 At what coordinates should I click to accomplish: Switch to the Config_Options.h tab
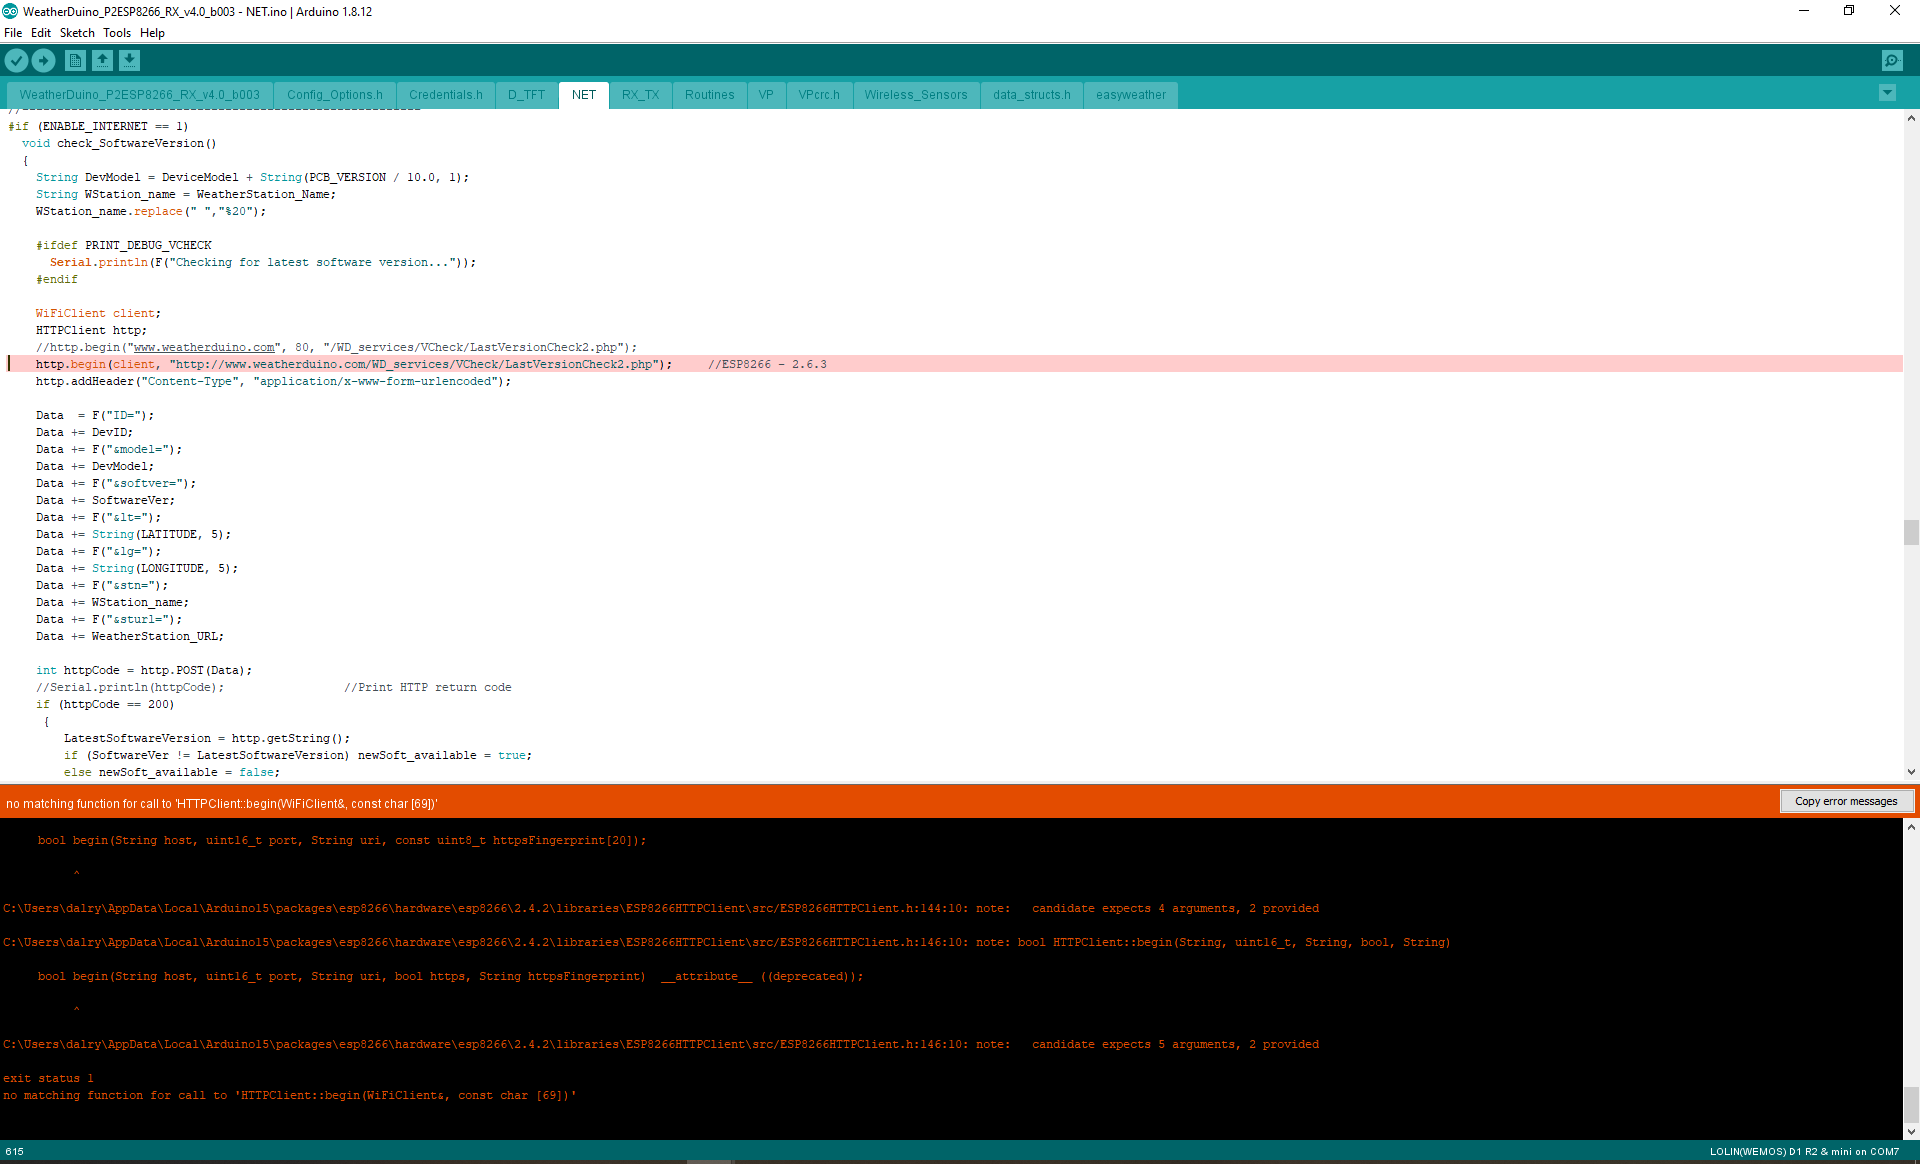click(x=334, y=95)
